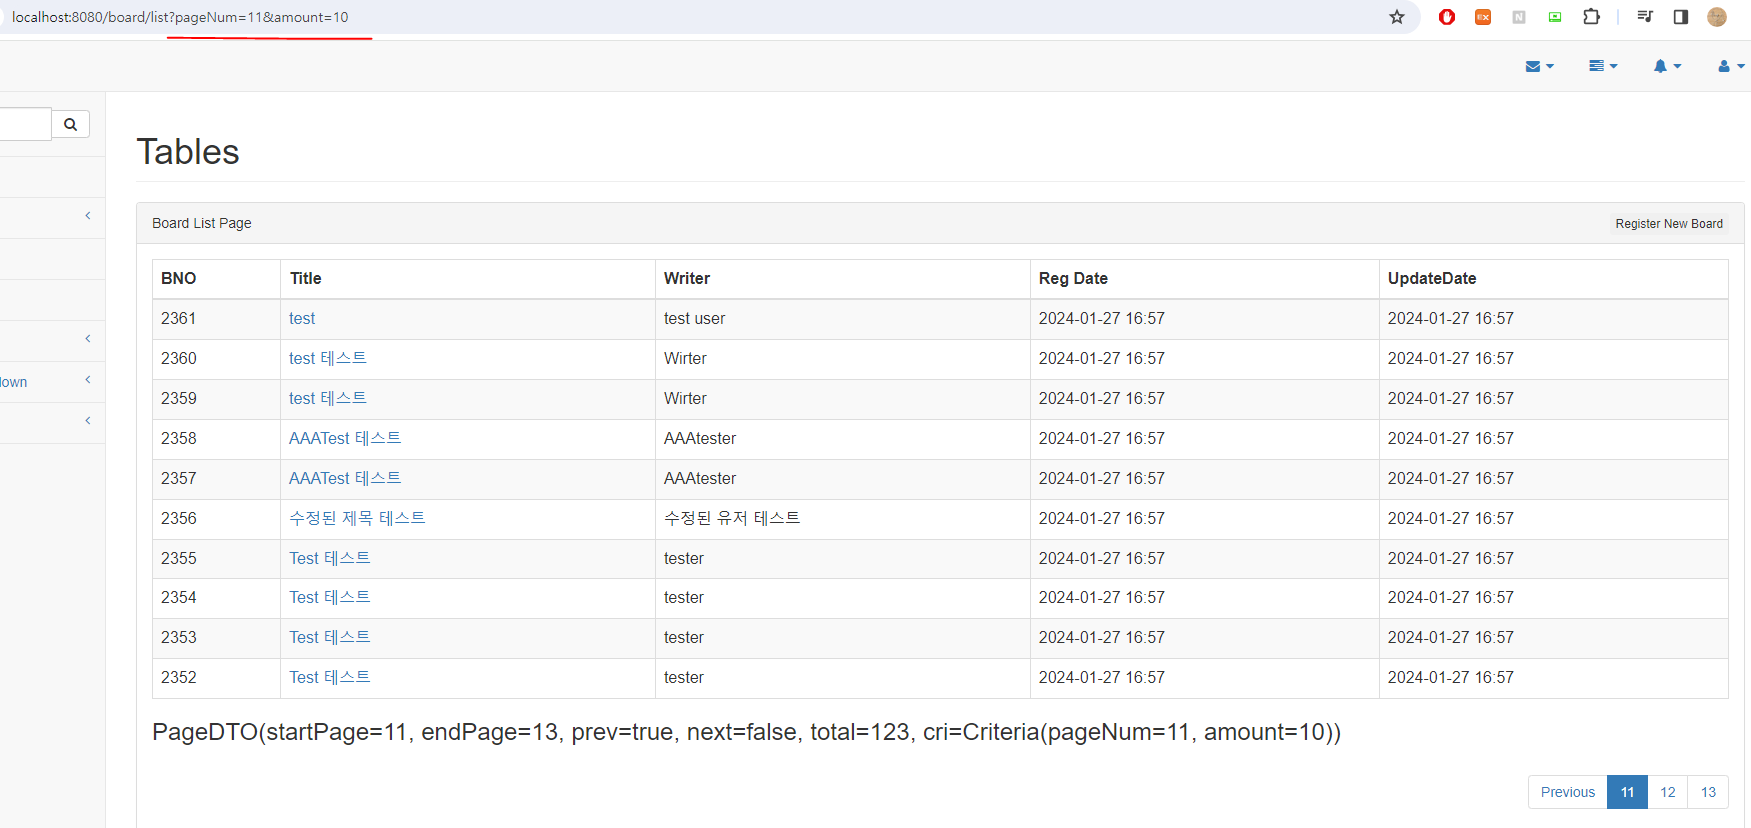Open the orange Ex browser extension
Screen dimensions: 1751x828
[1483, 17]
